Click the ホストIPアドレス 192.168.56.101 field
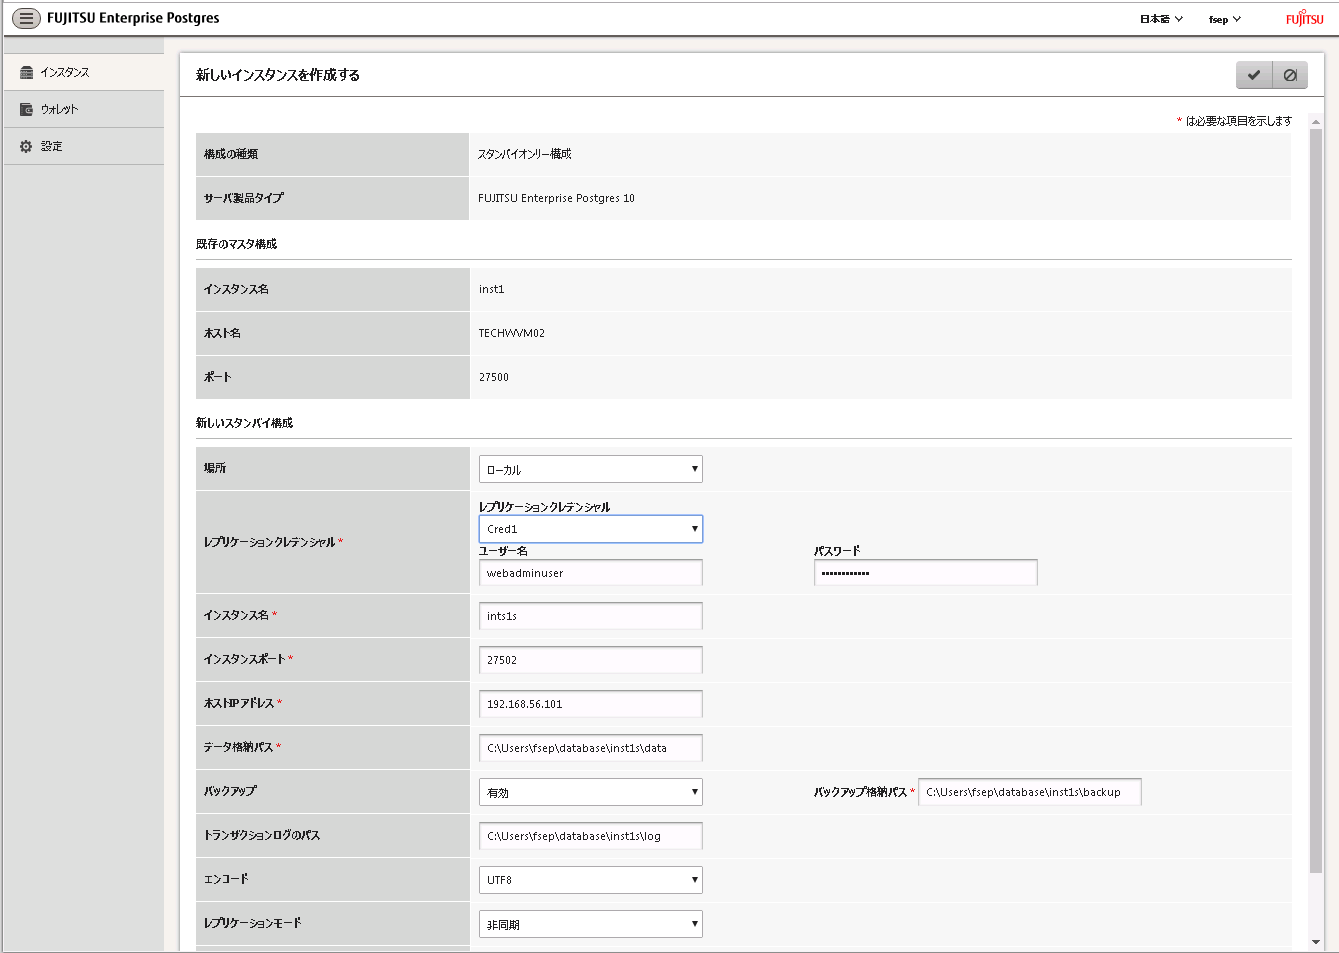The height and width of the screenshot is (953, 1339). pyautogui.click(x=591, y=704)
